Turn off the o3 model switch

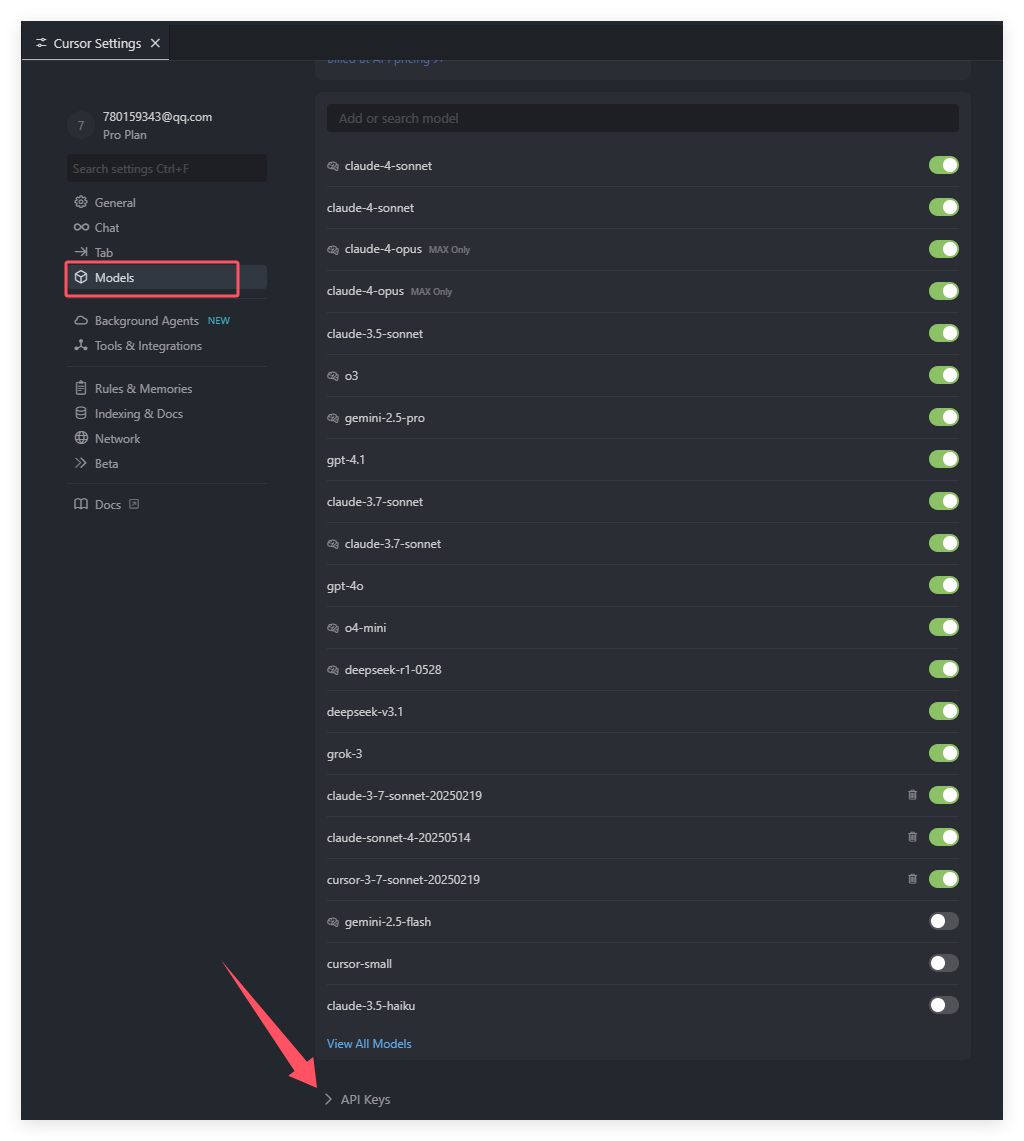click(943, 375)
